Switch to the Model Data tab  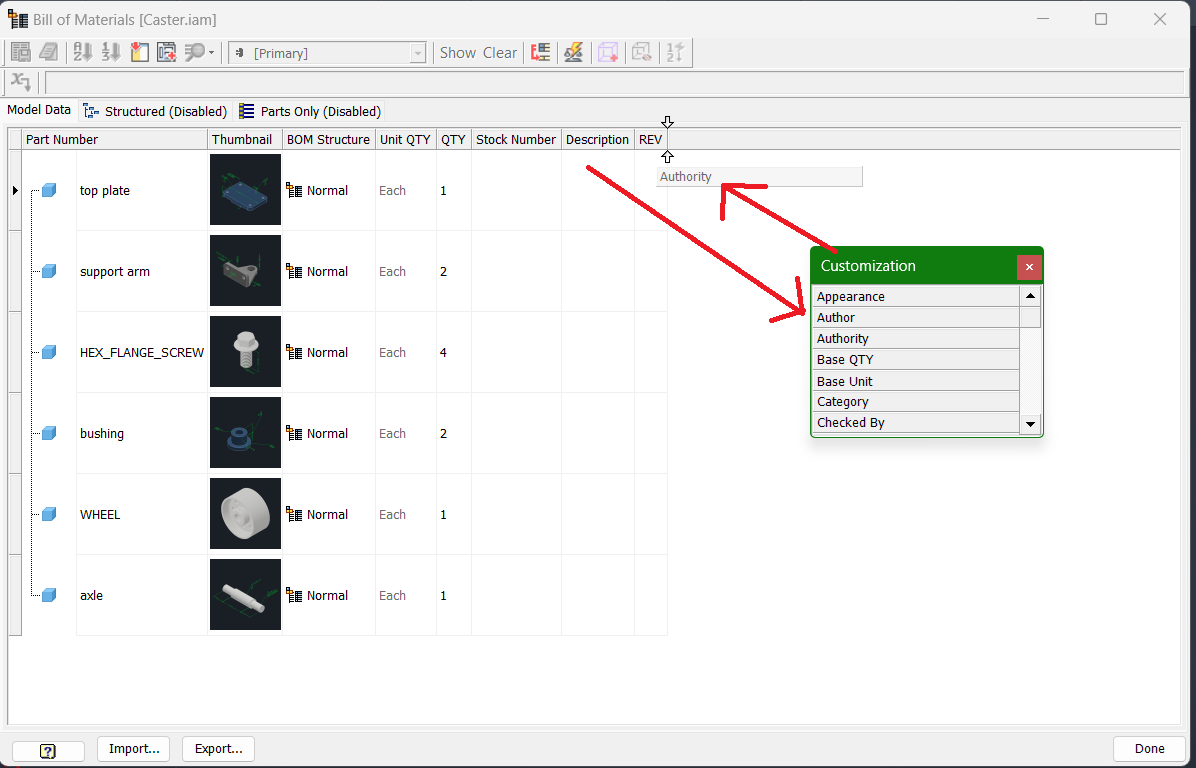point(39,110)
